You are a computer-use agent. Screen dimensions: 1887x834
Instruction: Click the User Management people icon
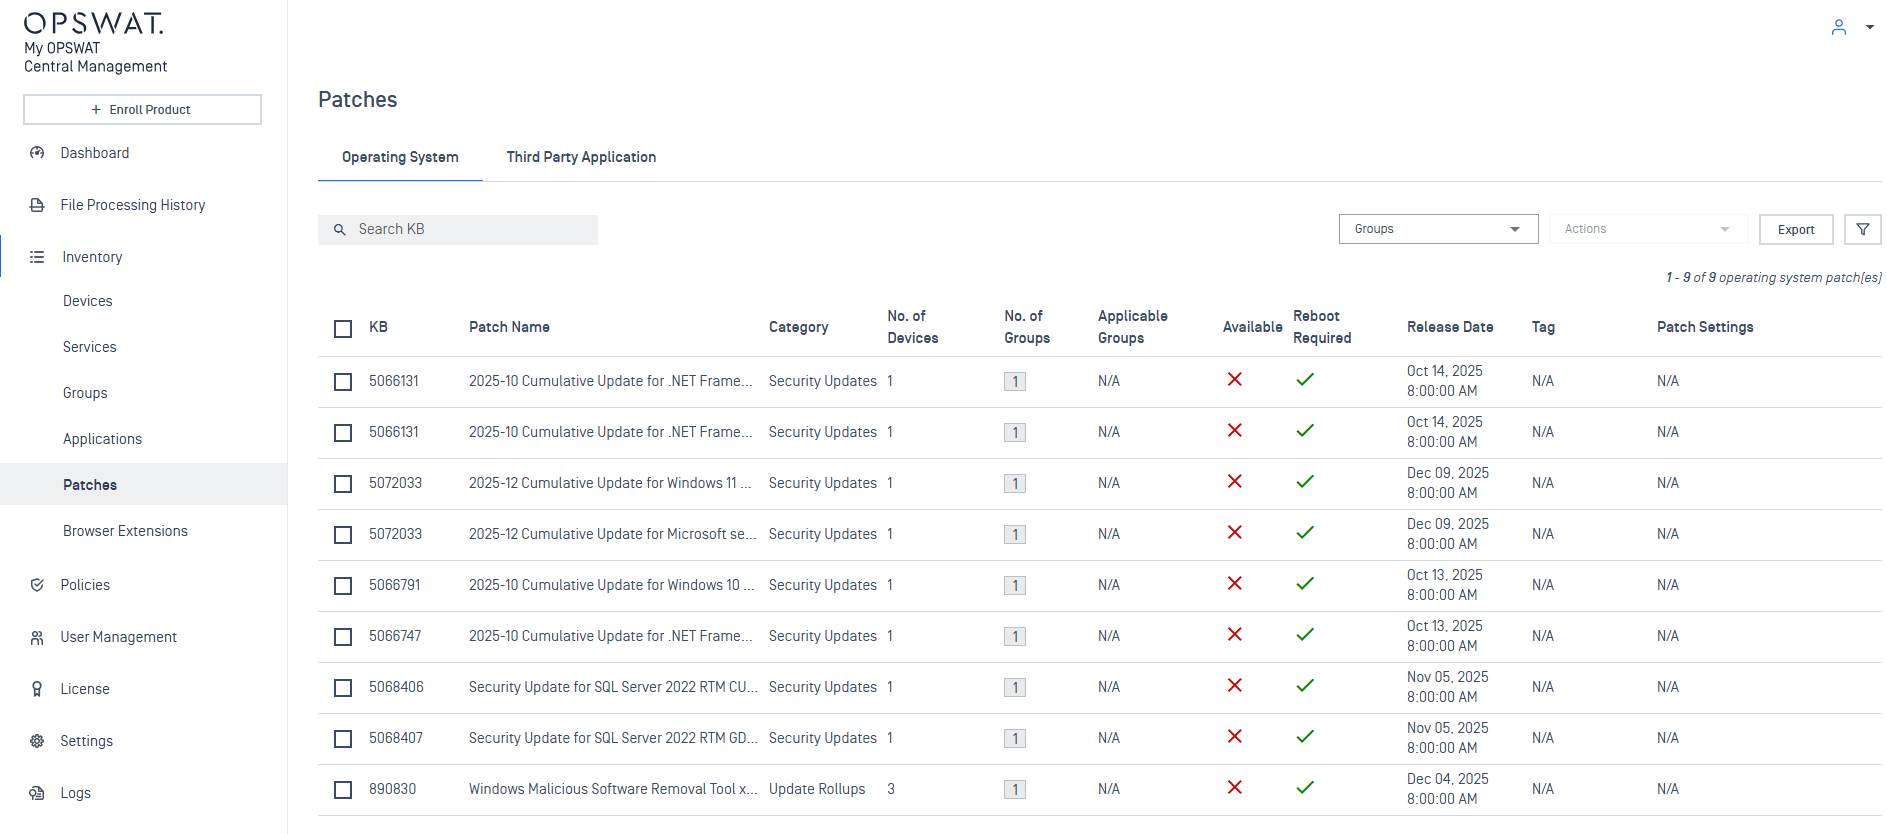(x=37, y=637)
